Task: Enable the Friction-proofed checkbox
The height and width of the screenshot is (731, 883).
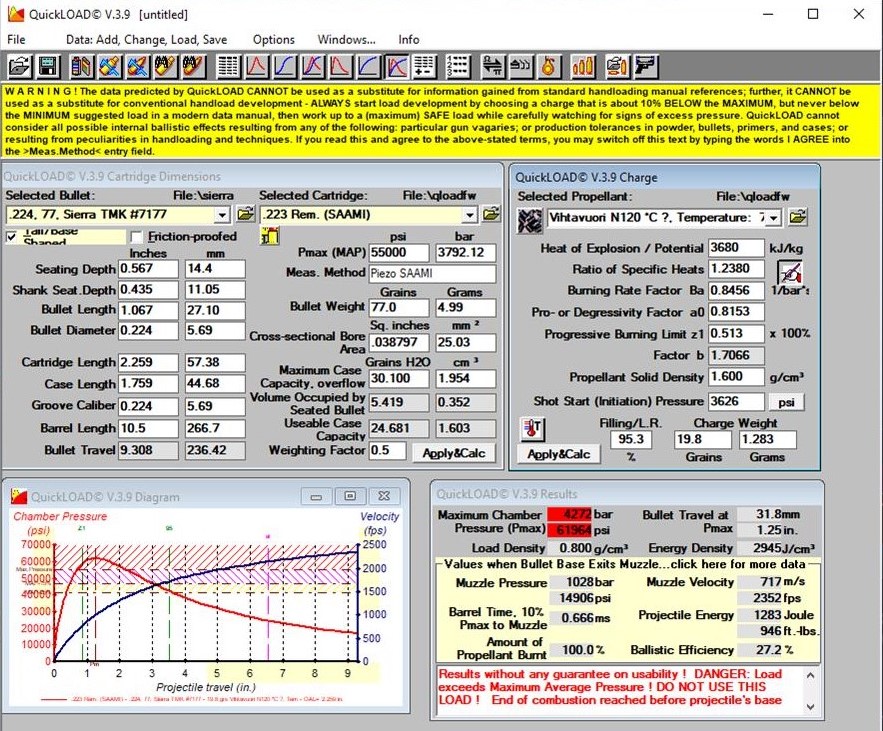Action: click(x=136, y=237)
